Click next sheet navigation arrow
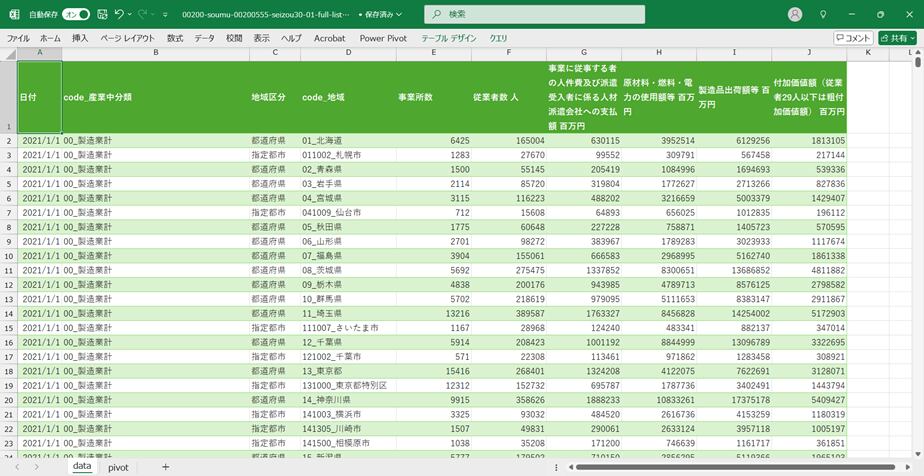 38,467
